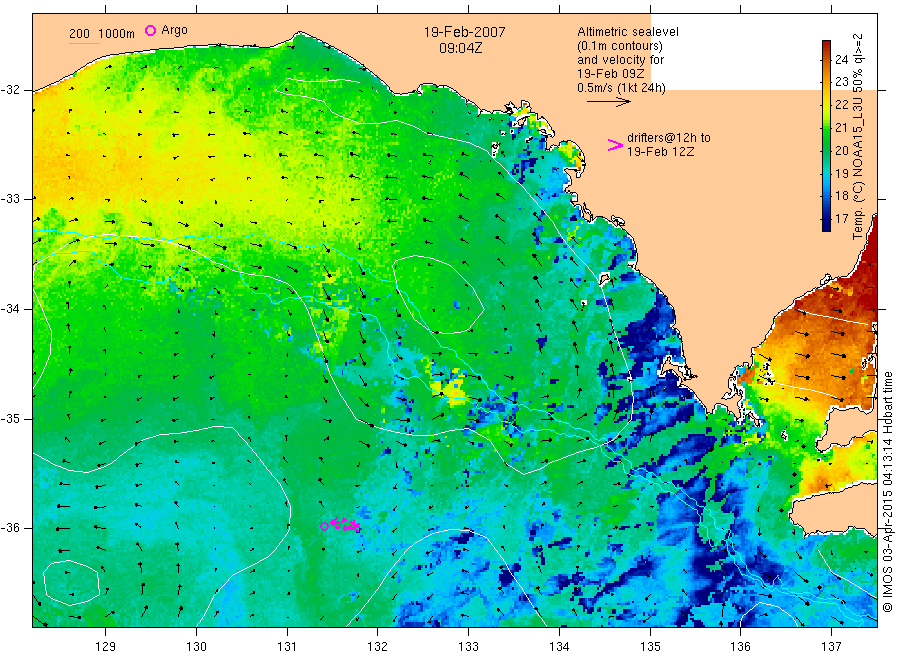Click the color bar value 23

[x=841, y=82]
